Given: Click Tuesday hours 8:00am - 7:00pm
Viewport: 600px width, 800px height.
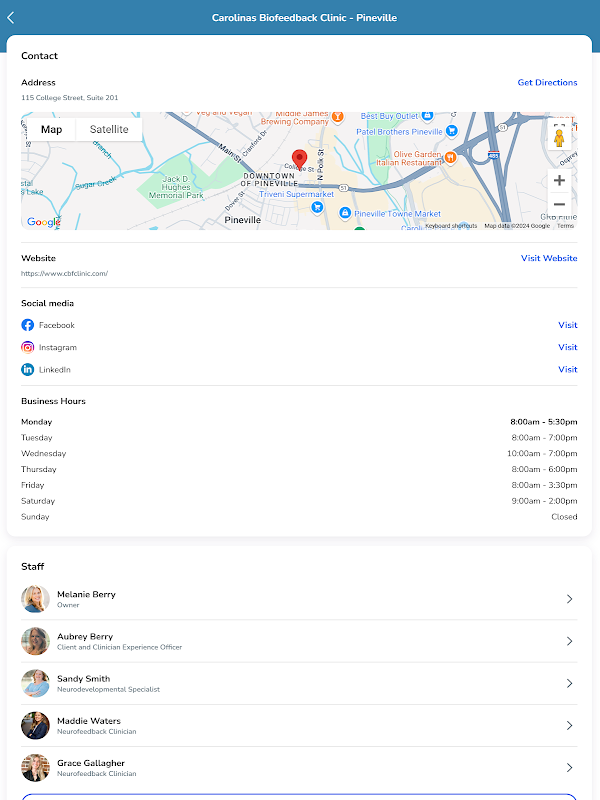Looking at the screenshot, I should pos(544,438).
